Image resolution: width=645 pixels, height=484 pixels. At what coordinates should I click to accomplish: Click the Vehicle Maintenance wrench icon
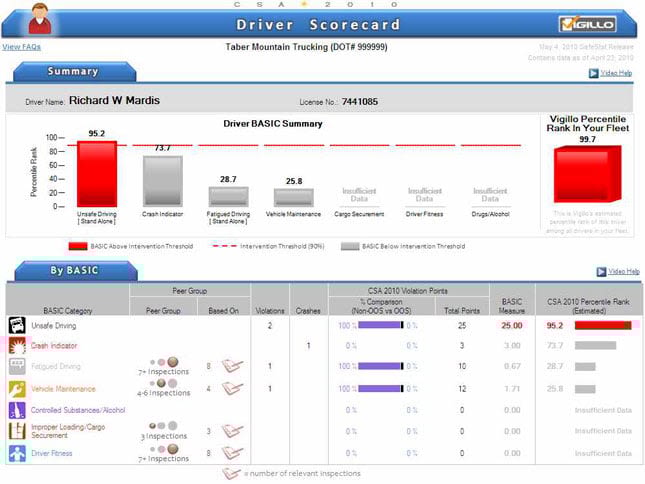(x=17, y=389)
